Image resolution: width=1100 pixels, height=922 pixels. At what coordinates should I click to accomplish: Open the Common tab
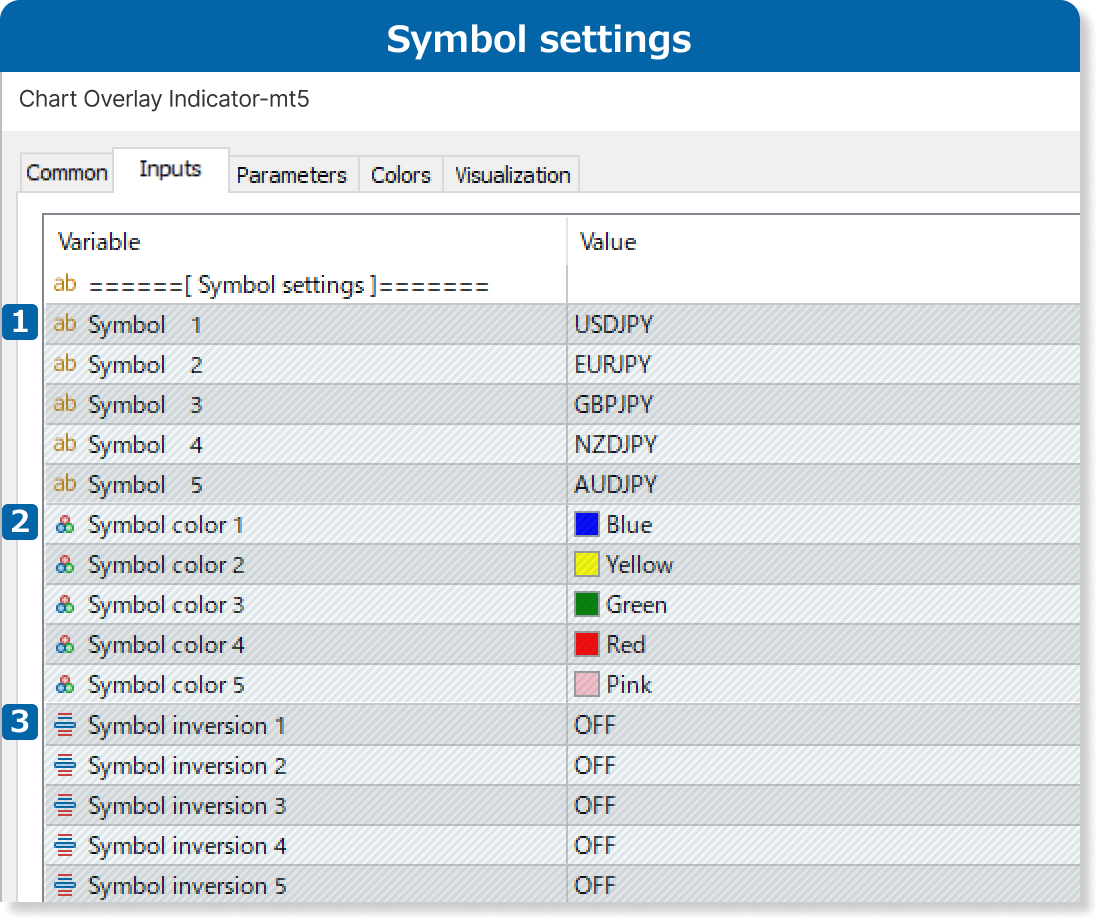point(67,173)
